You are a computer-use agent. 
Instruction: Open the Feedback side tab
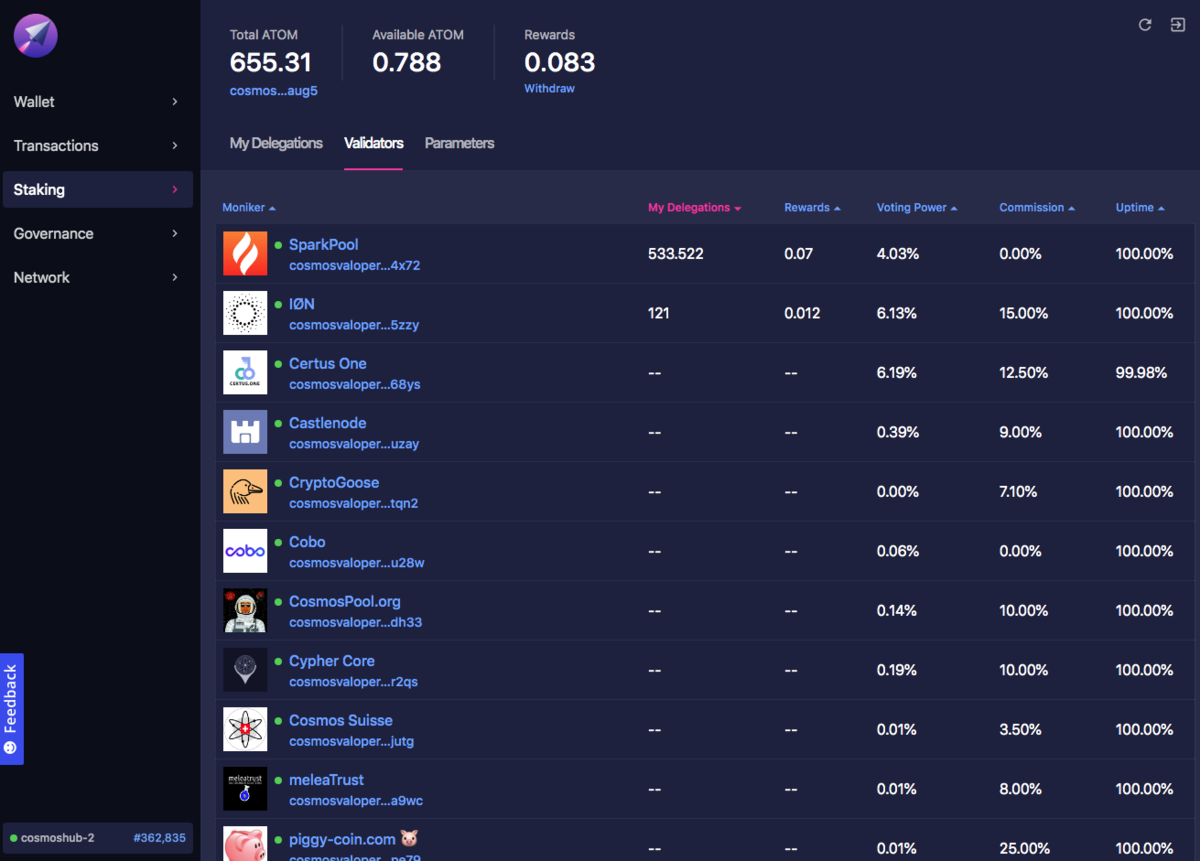12,709
